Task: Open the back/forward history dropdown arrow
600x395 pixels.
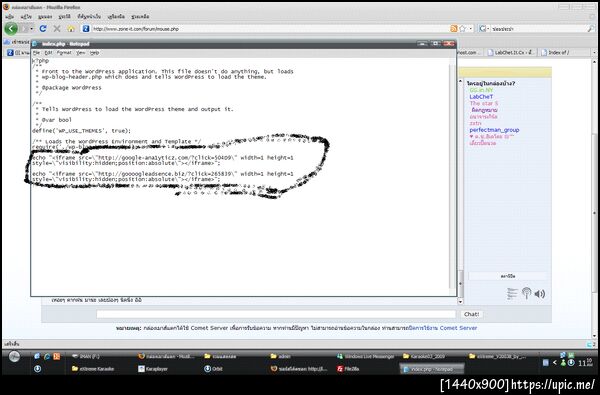Action: (31, 29)
